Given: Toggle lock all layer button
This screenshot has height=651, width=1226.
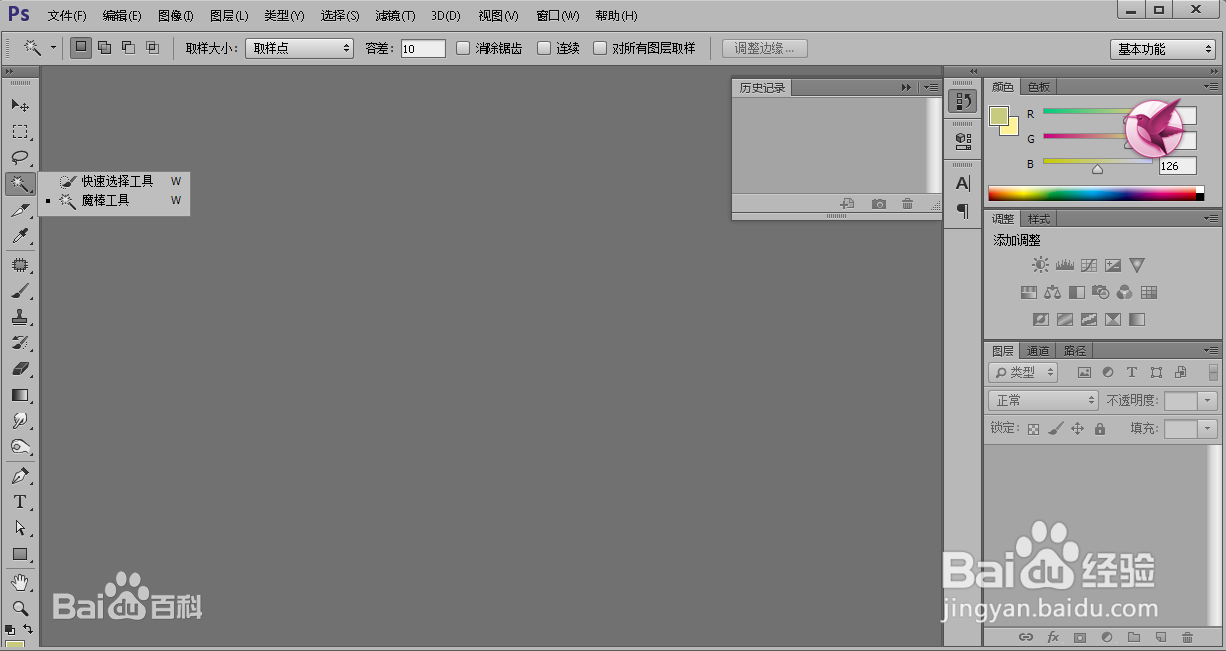Looking at the screenshot, I should 1100,428.
